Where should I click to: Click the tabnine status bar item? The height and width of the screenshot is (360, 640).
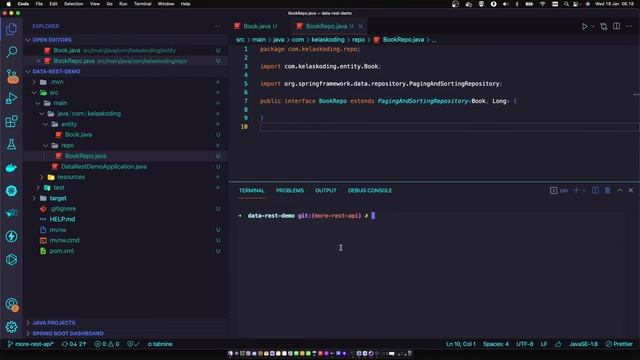160,344
